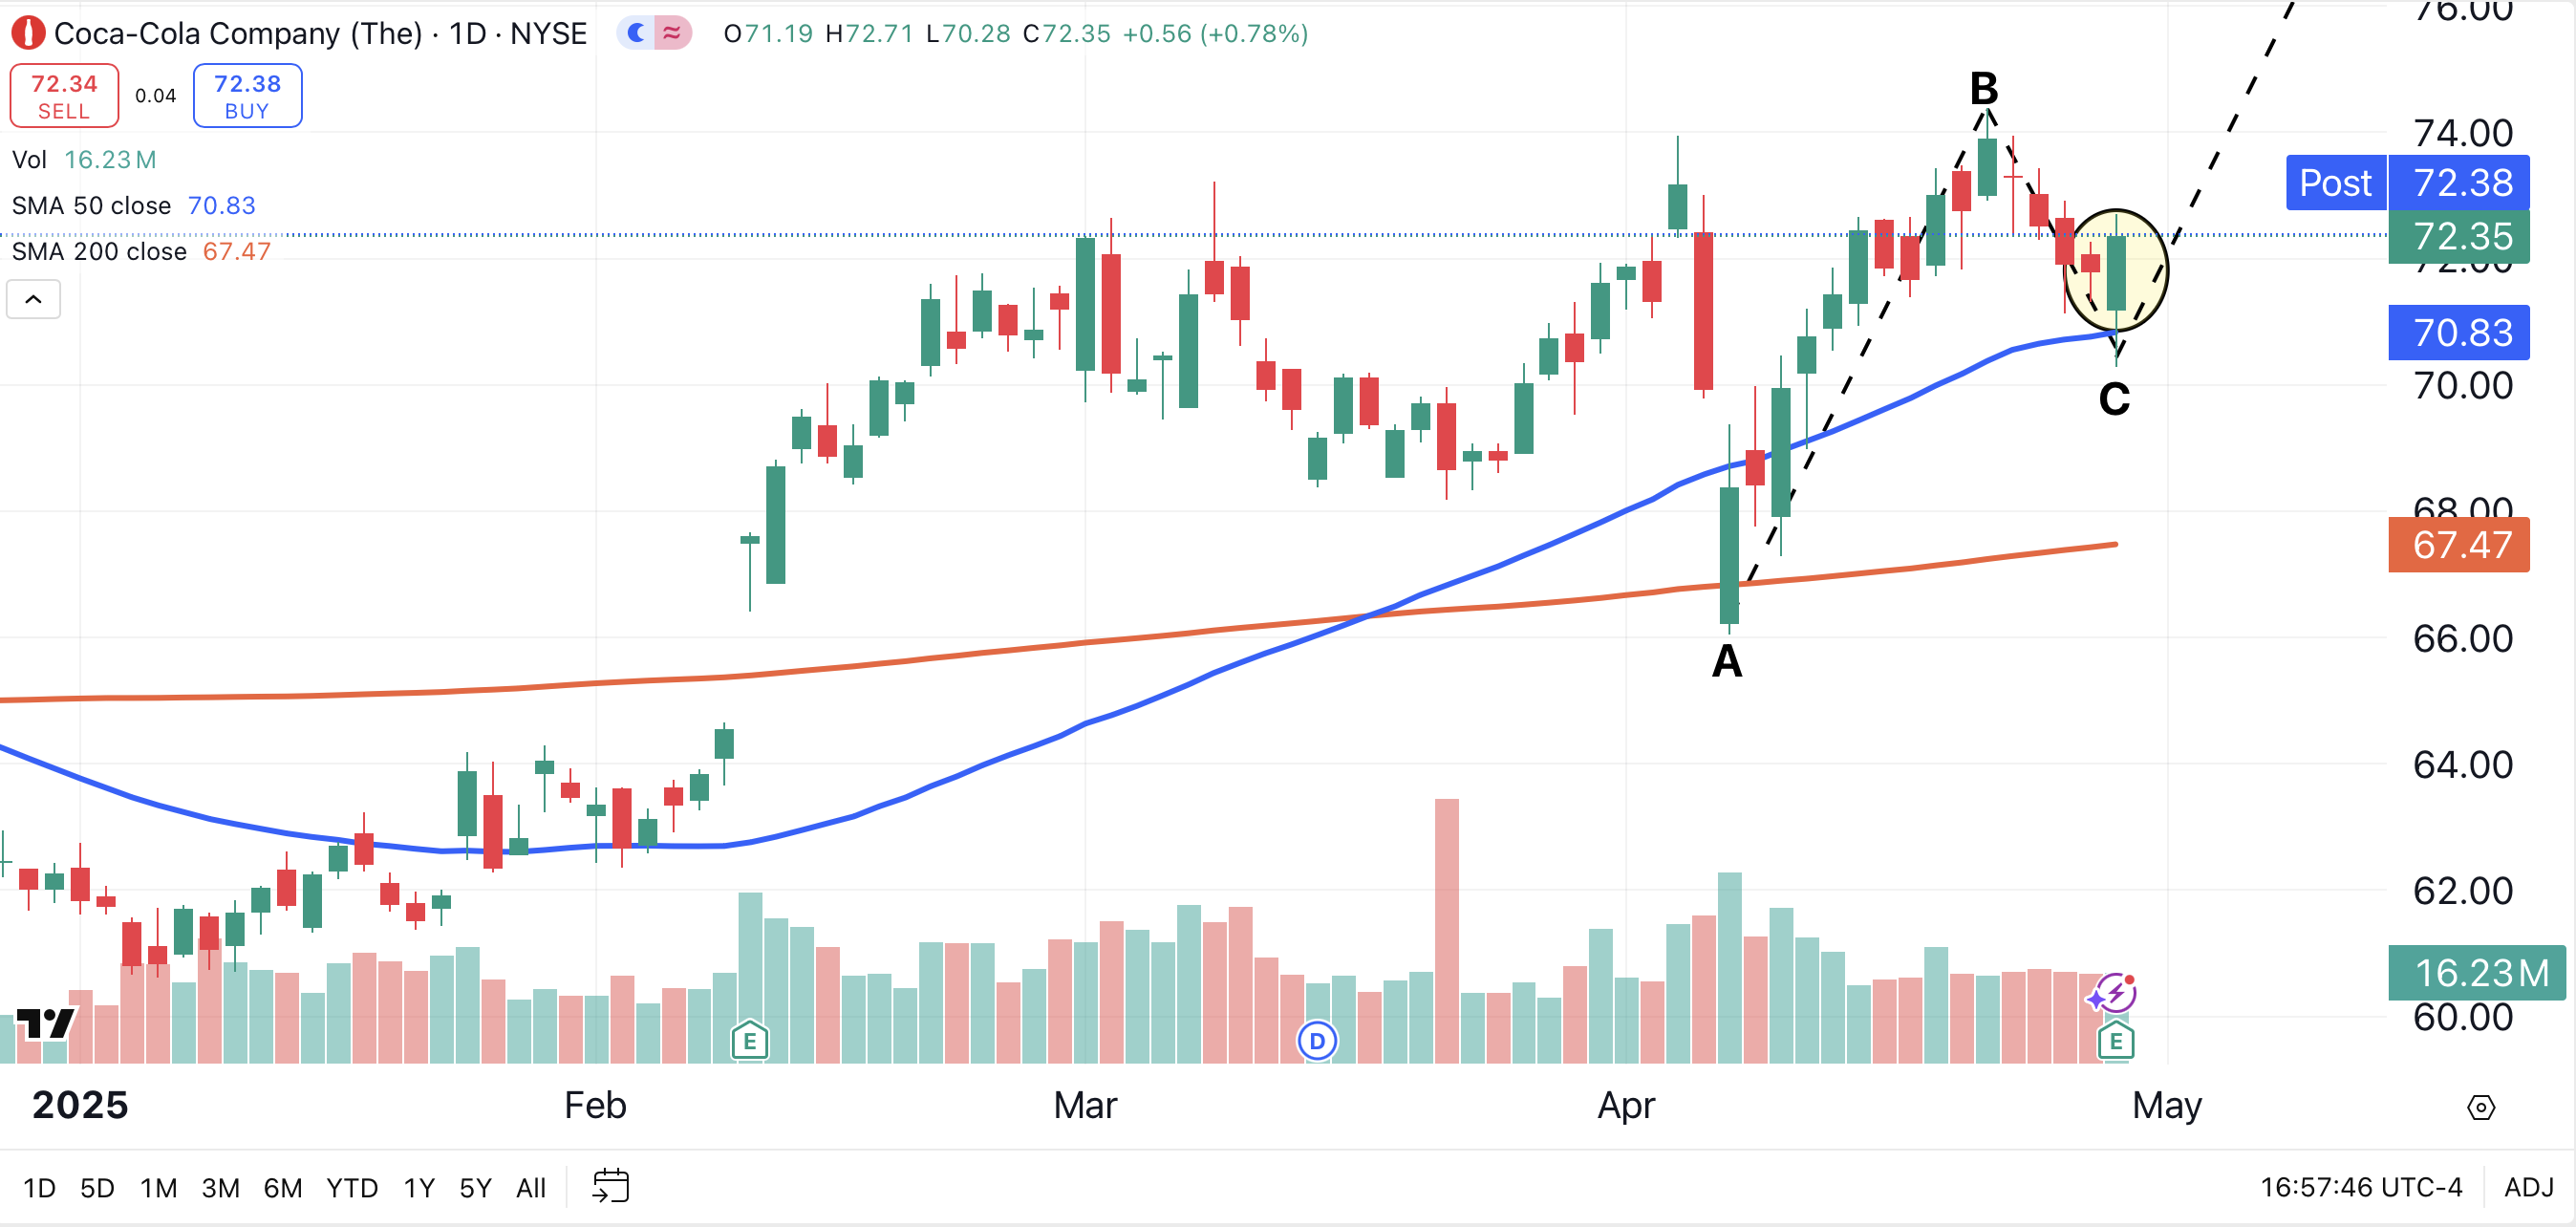The height and width of the screenshot is (1227, 2576).
Task: Open the go-to-date calendar icon
Action: tap(610, 1187)
